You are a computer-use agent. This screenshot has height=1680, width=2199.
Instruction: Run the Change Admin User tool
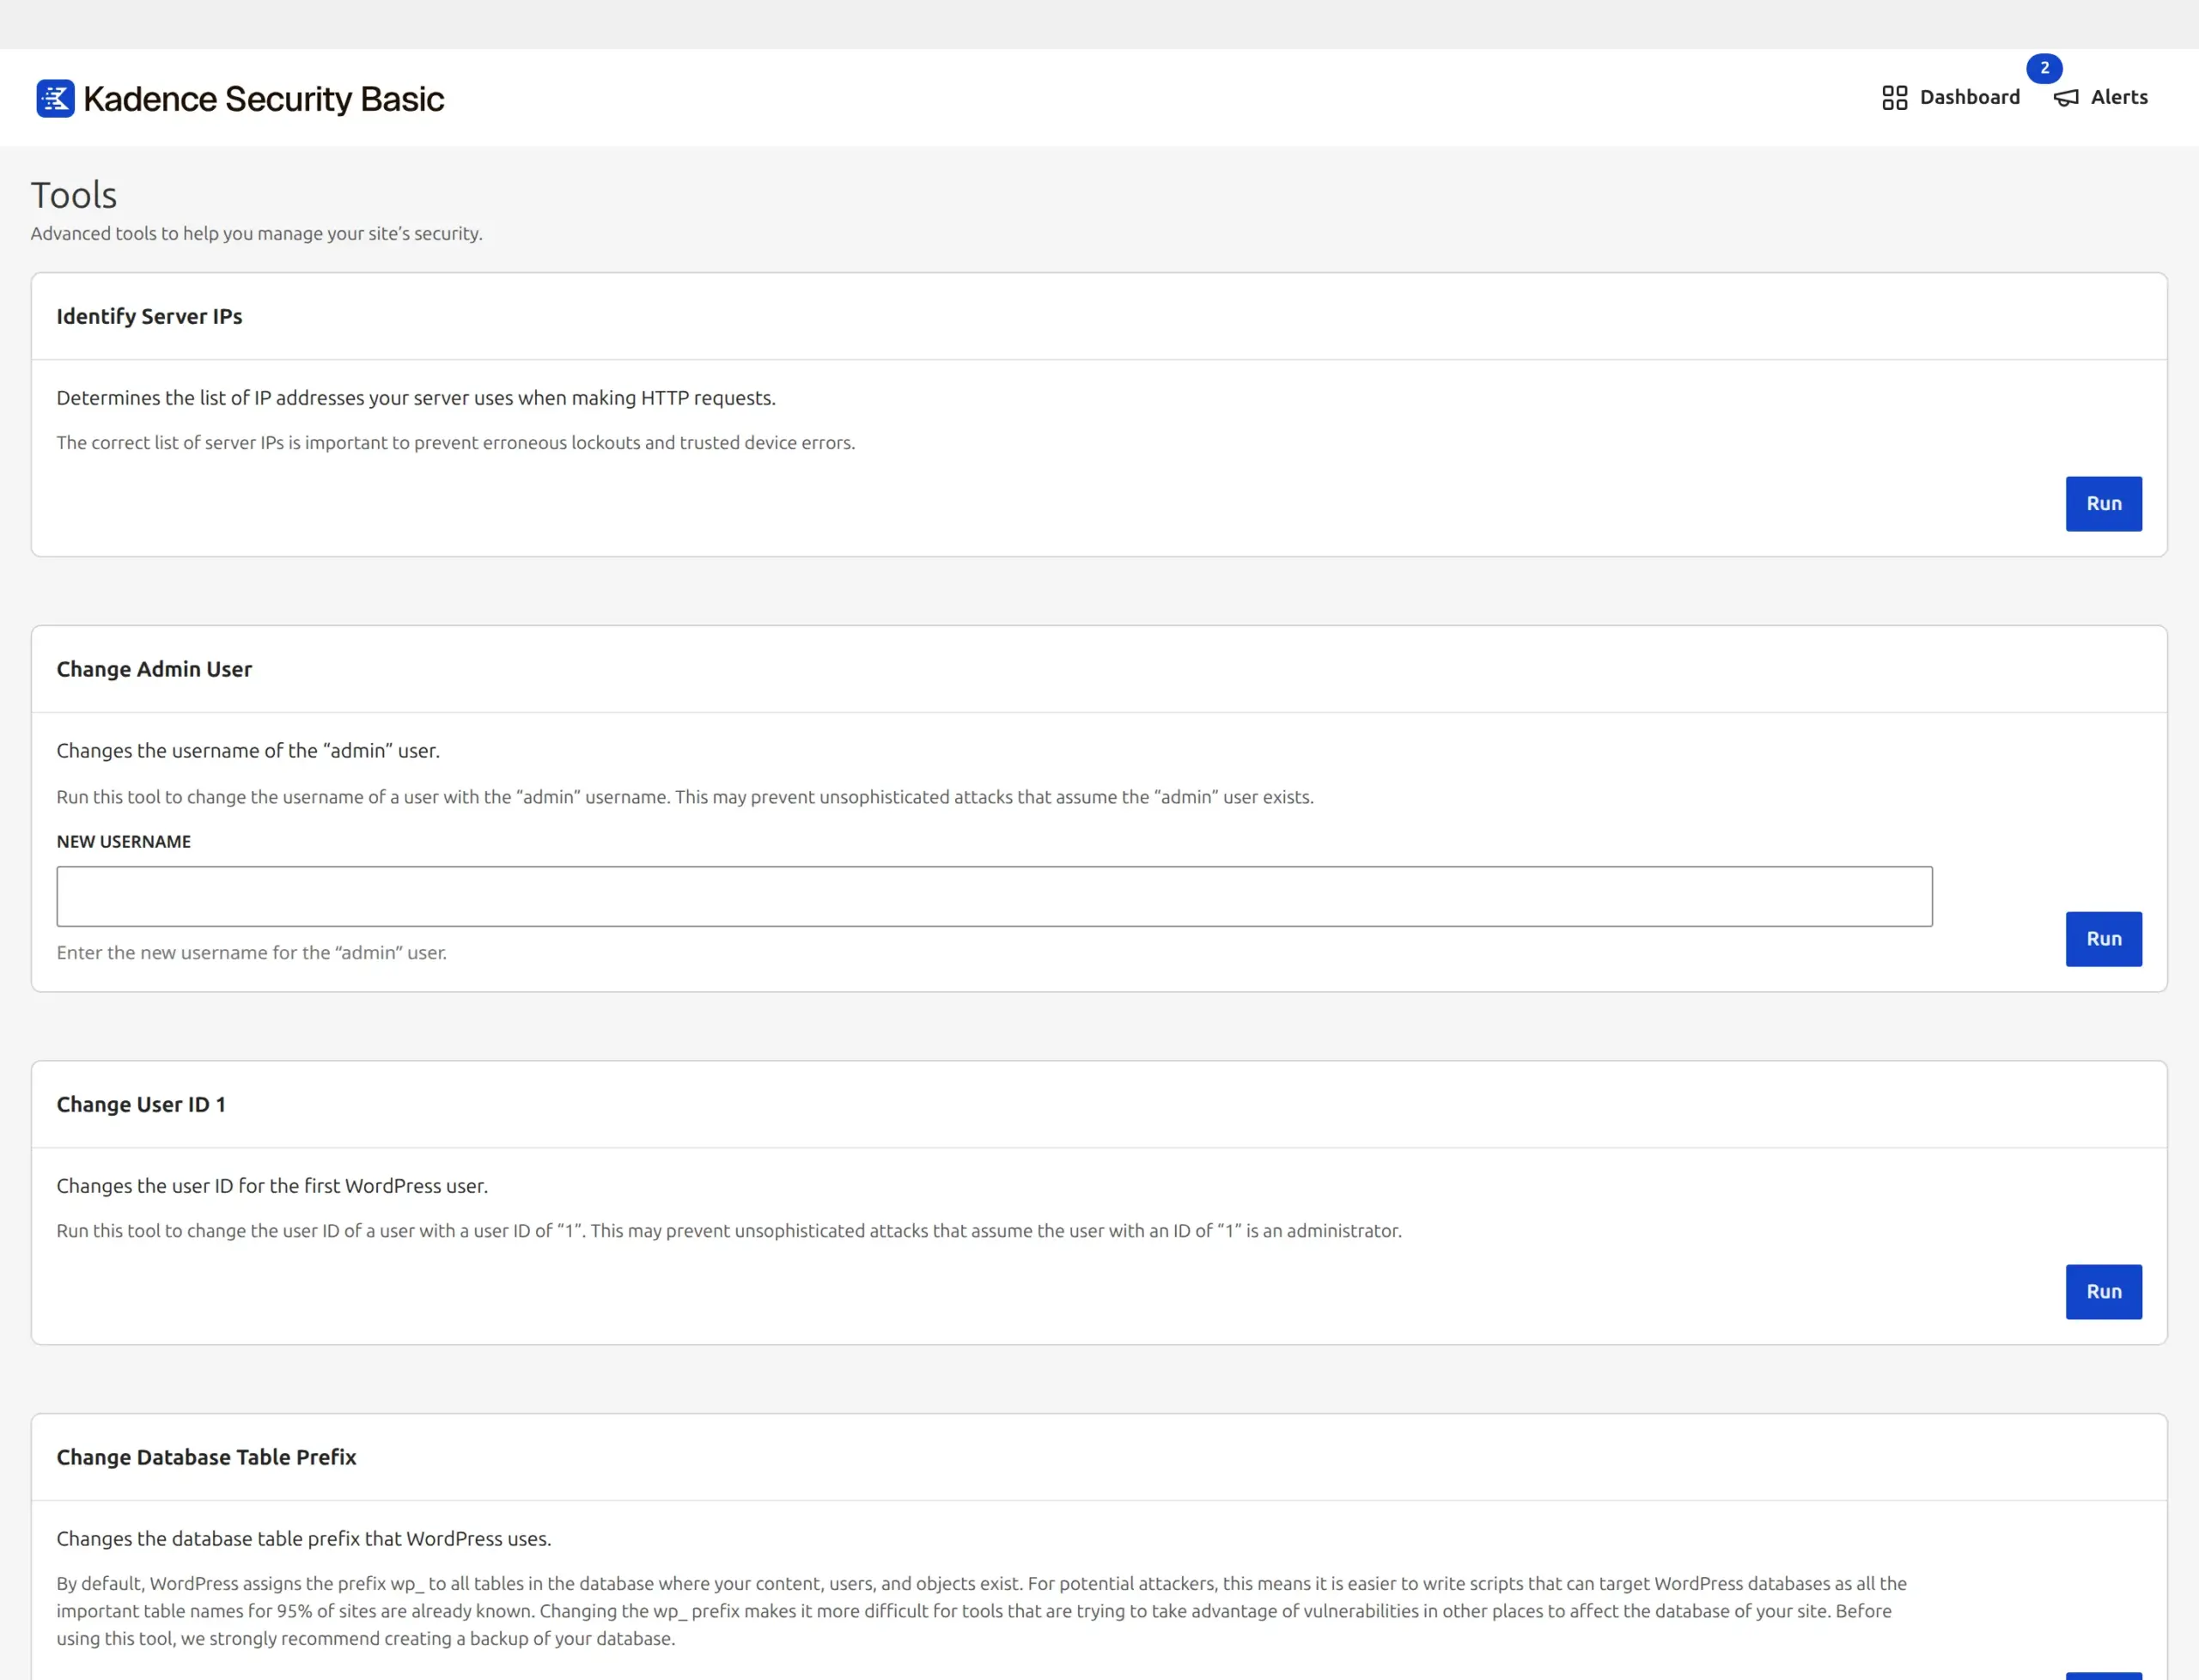[2103, 938]
